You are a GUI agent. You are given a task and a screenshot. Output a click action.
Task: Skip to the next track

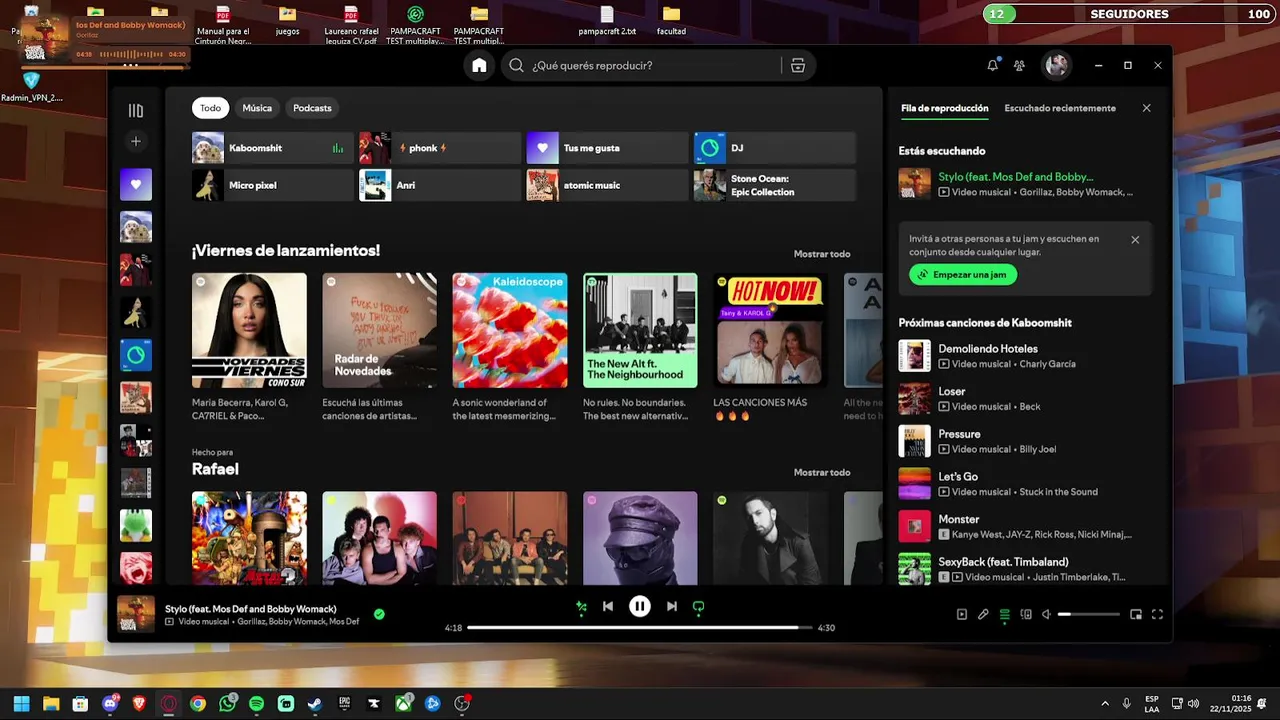tap(672, 606)
